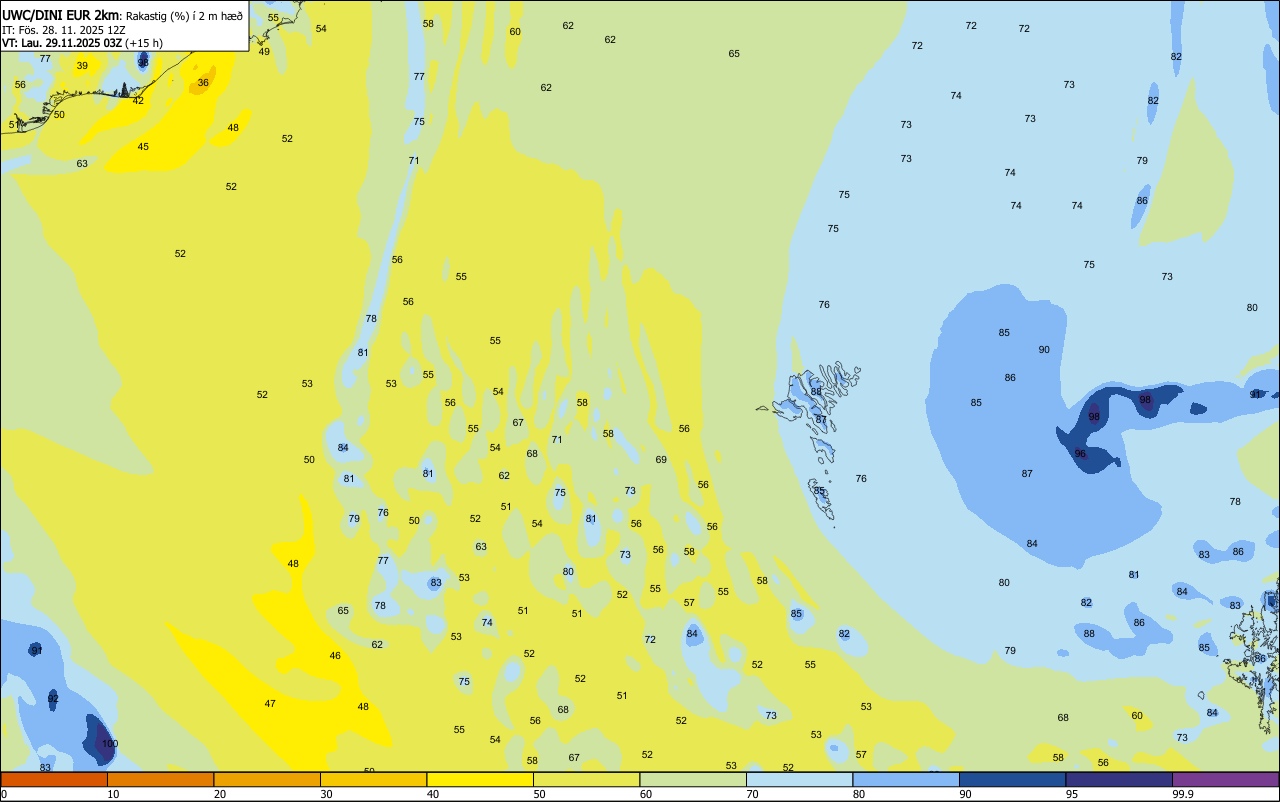Click the IT: Fös. 28. 11. 2025 12Z line
This screenshot has height=802, width=1280.
63,30
